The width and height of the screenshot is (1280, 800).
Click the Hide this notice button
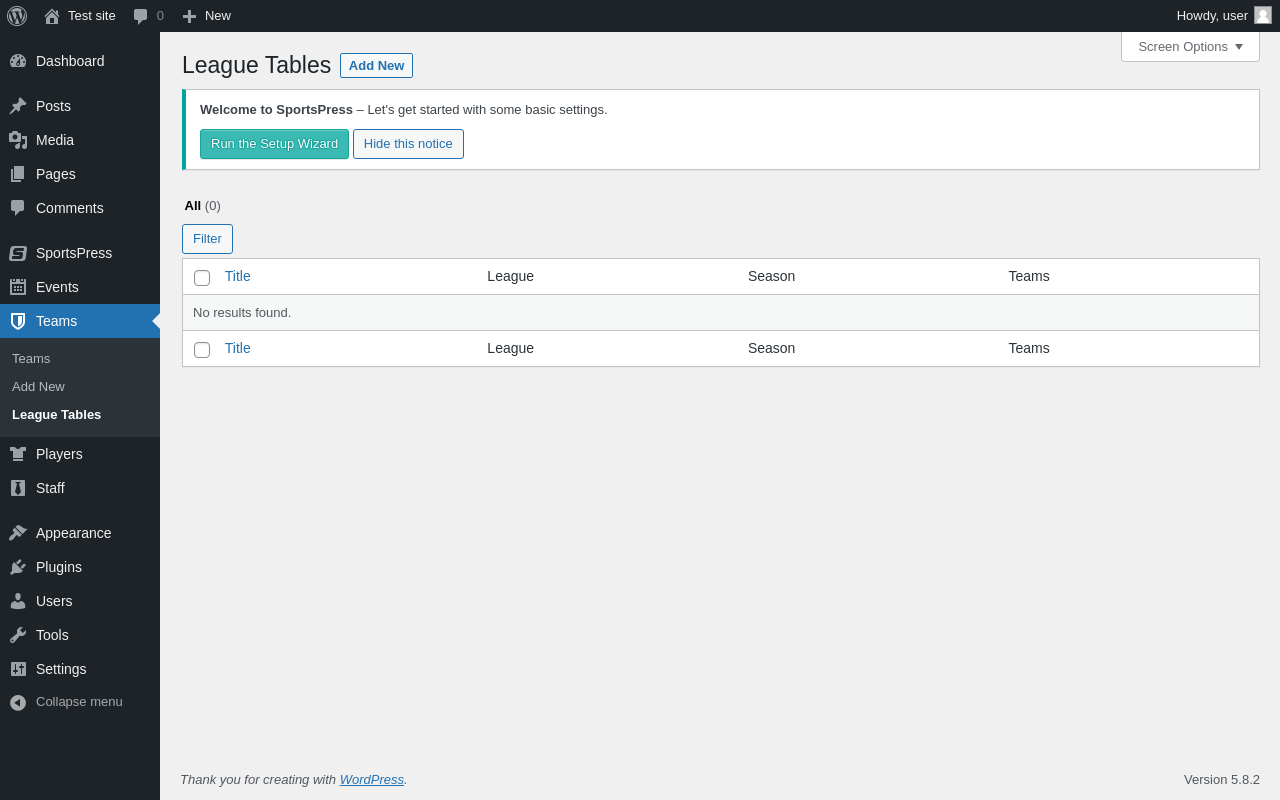(x=408, y=144)
